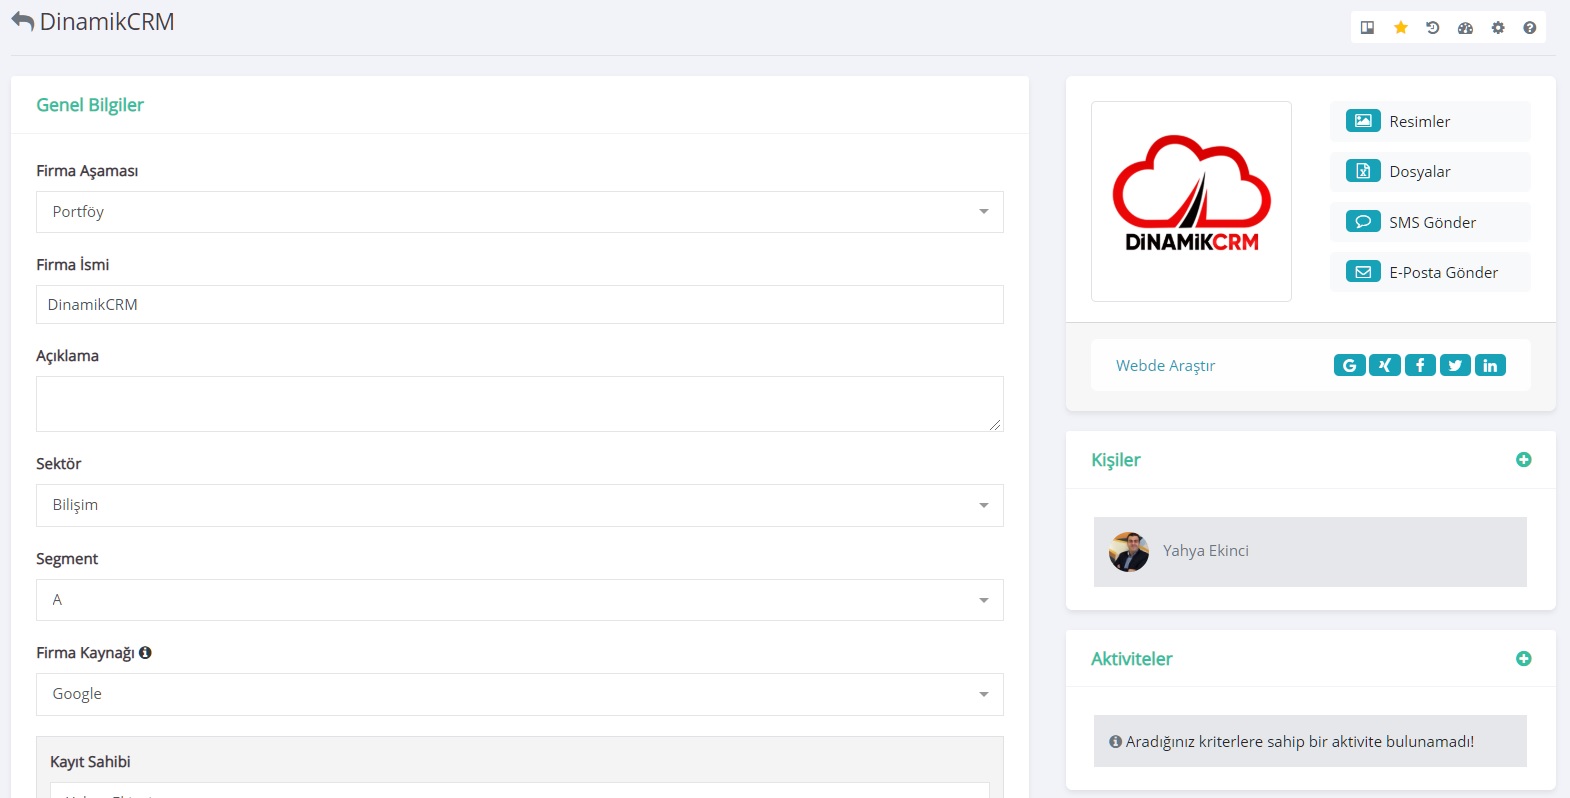
Task: Open Firma Aşaması dropdown showing Portföy
Action: tap(520, 212)
